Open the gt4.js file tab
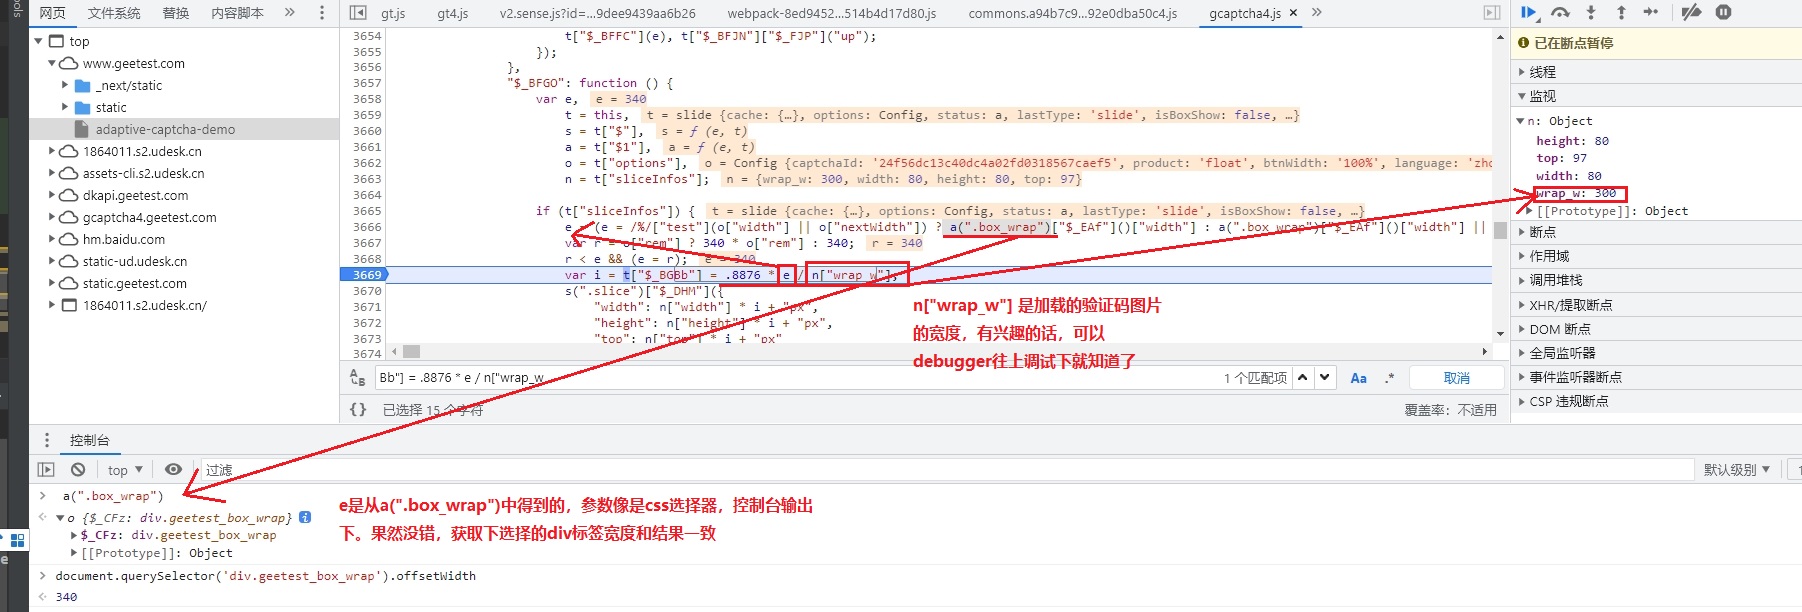Viewport: 1802px width, 612px height. pos(453,13)
